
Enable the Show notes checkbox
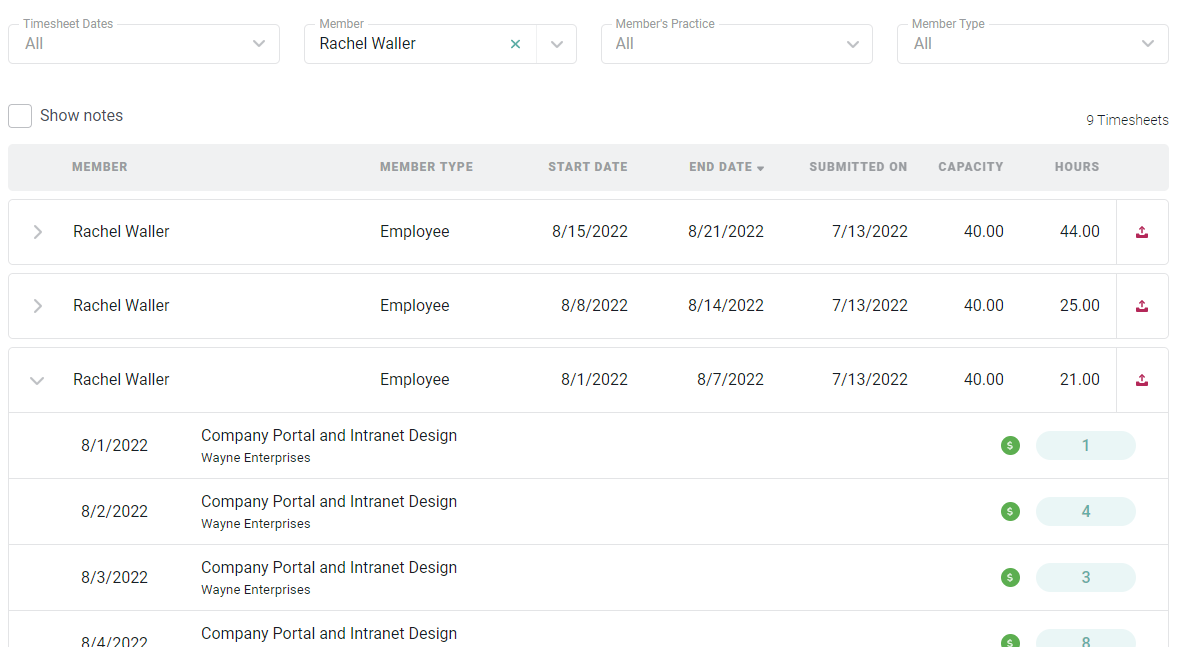coord(20,116)
